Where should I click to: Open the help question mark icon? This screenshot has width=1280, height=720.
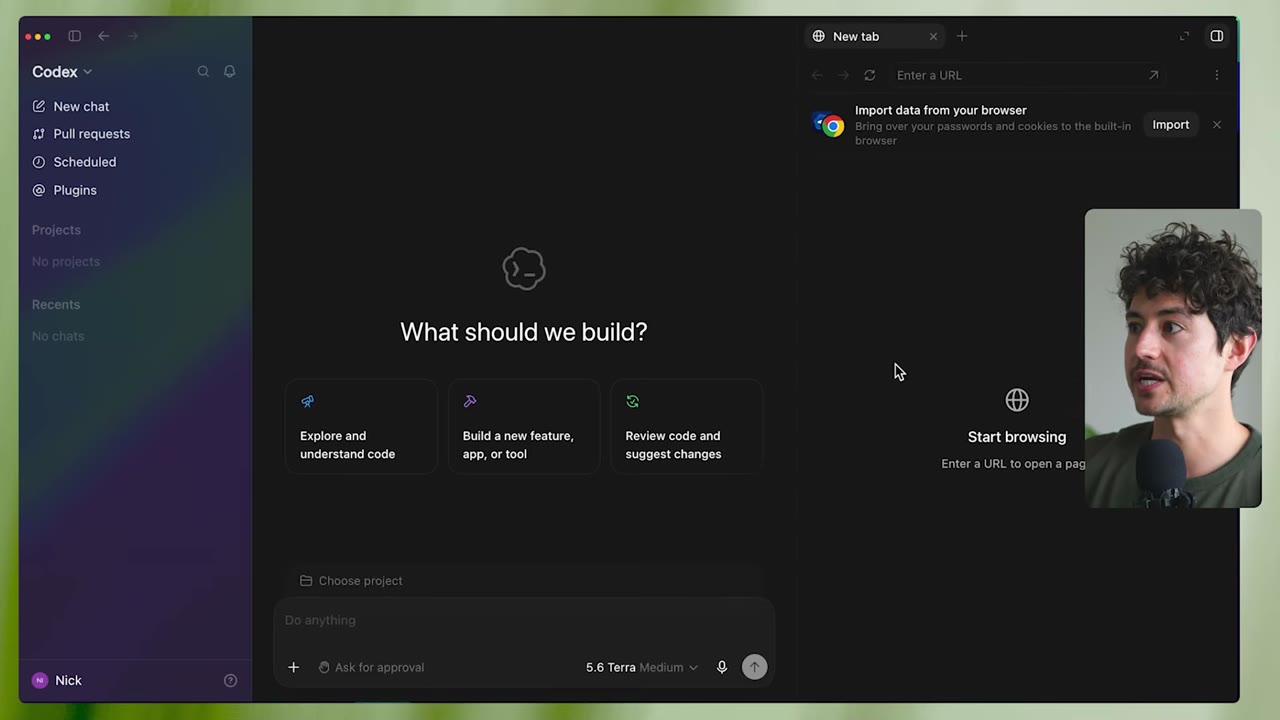(230, 680)
